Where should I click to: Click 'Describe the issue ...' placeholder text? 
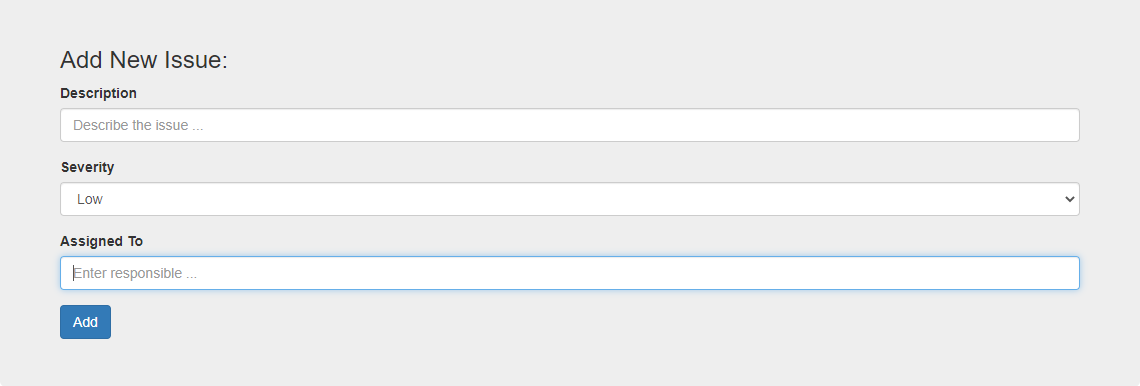coord(138,125)
